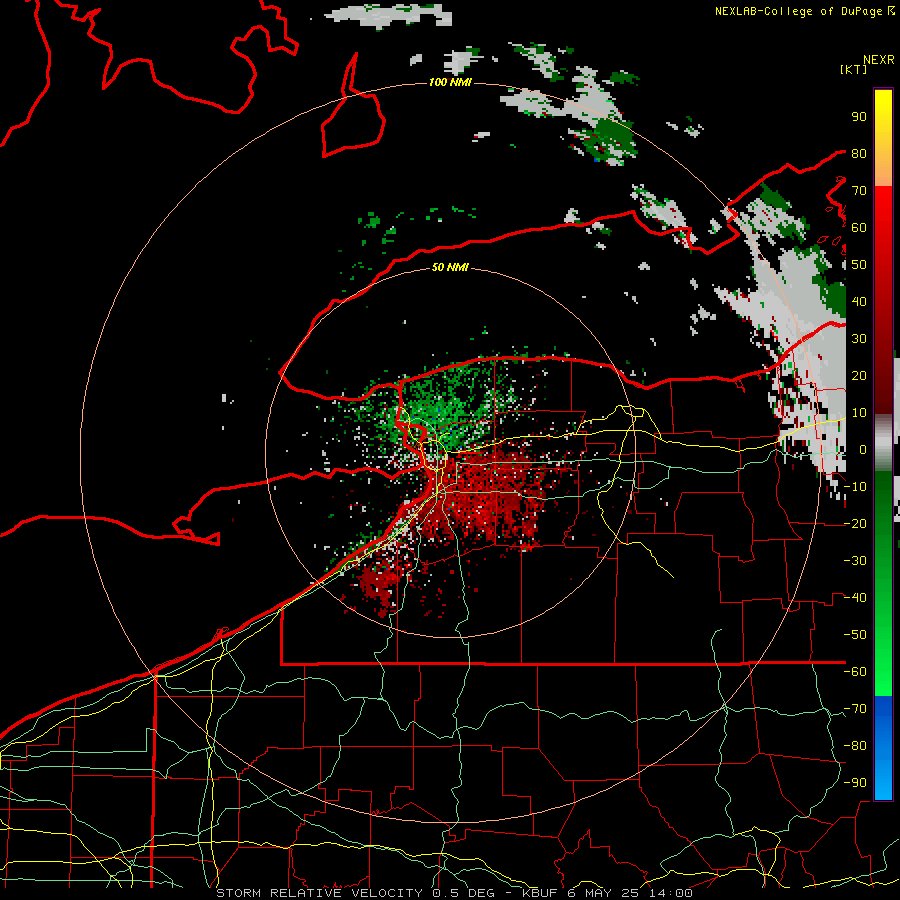Screen dimensions: 900x900
Task: Click the "10" value on the velocity scale
Action: click(859, 413)
